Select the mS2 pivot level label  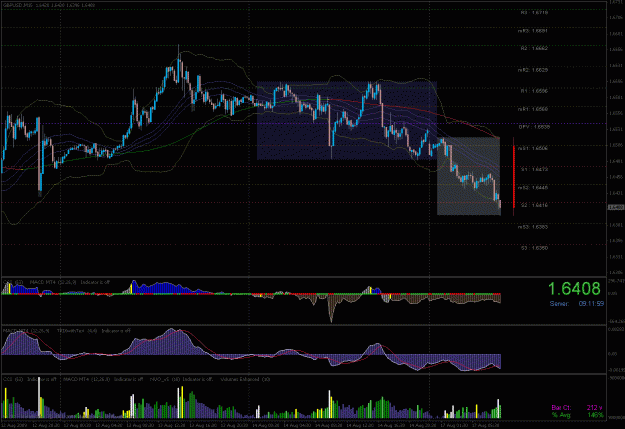point(533,187)
